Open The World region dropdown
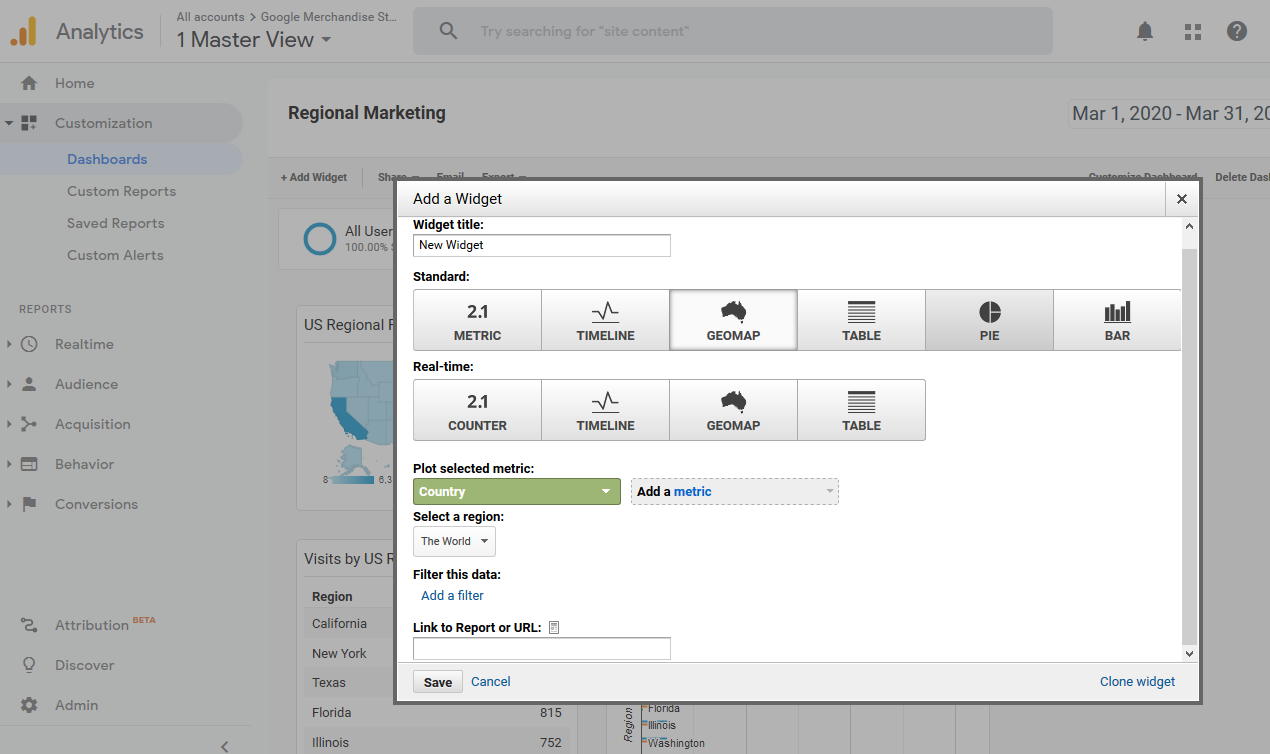Screen dimensions: 1270x754 454,541
